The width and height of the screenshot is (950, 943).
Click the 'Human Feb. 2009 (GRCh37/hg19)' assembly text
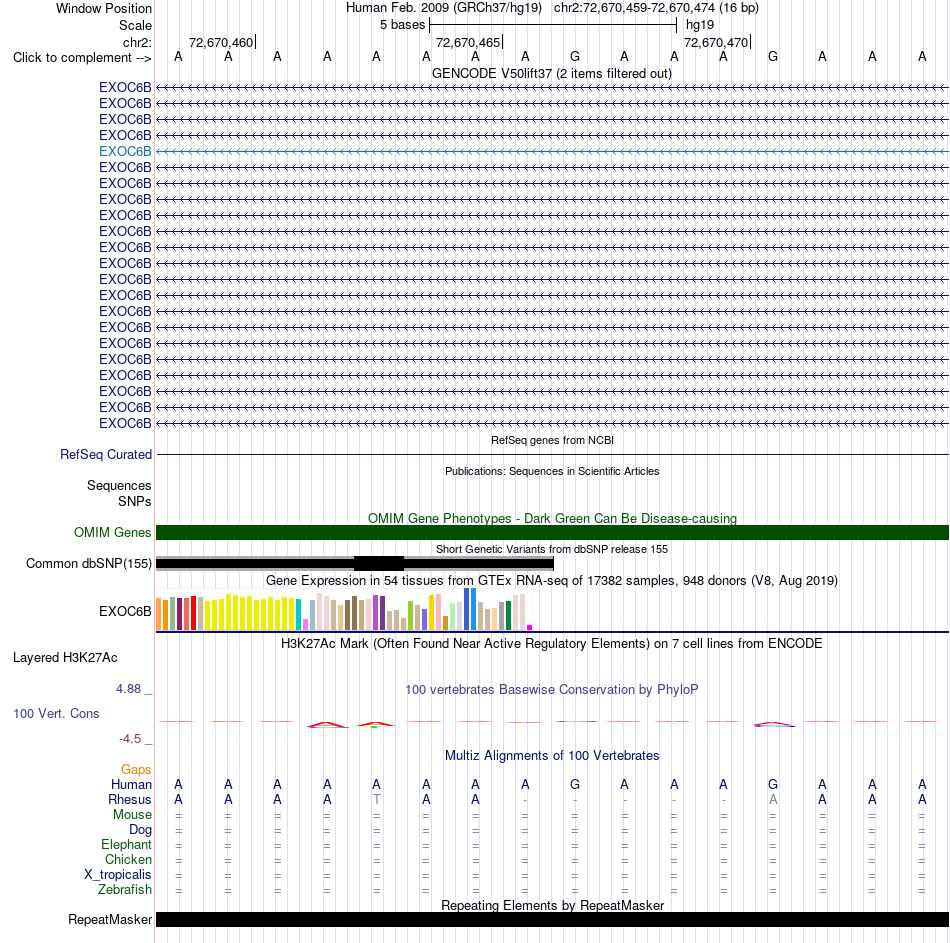click(x=445, y=8)
